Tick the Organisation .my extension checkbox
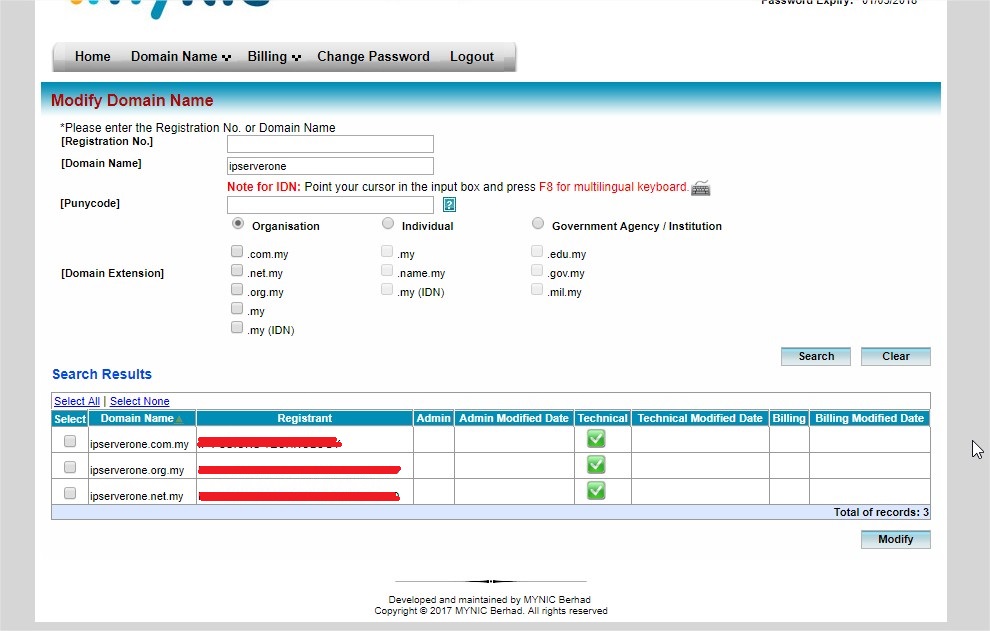The height and width of the screenshot is (631, 990). (x=237, y=308)
